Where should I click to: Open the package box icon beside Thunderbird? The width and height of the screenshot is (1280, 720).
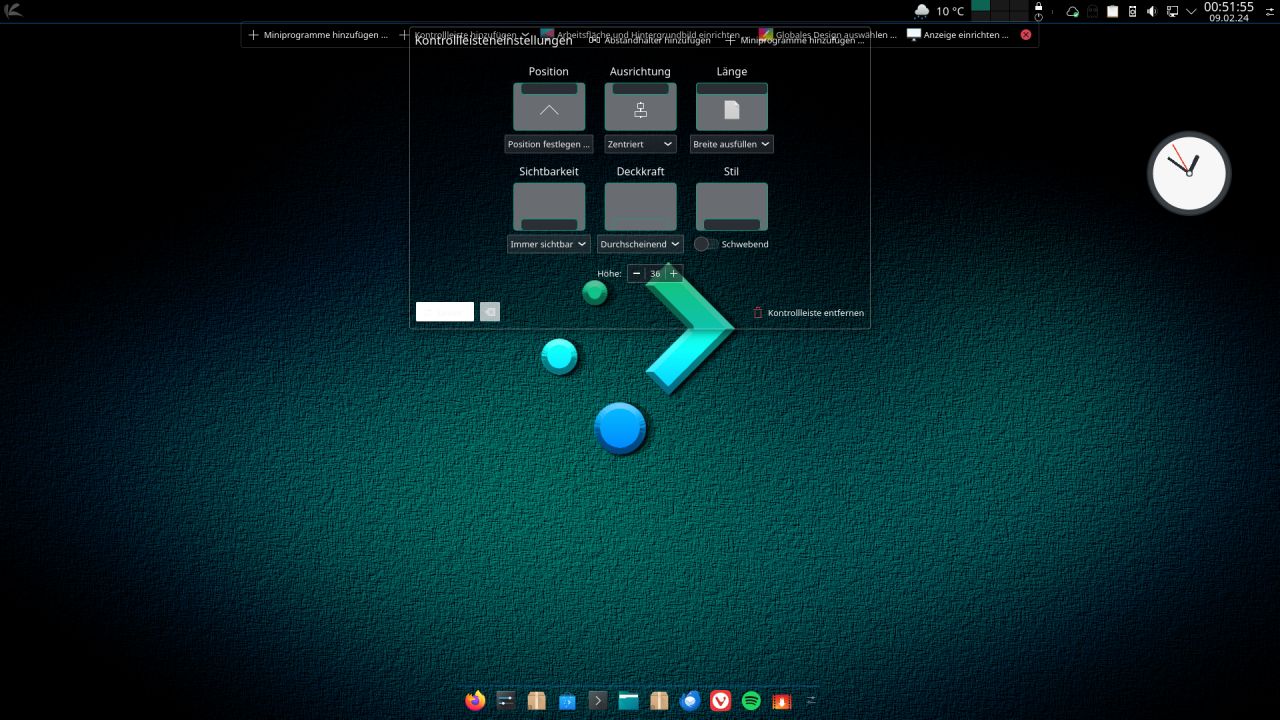click(x=659, y=700)
